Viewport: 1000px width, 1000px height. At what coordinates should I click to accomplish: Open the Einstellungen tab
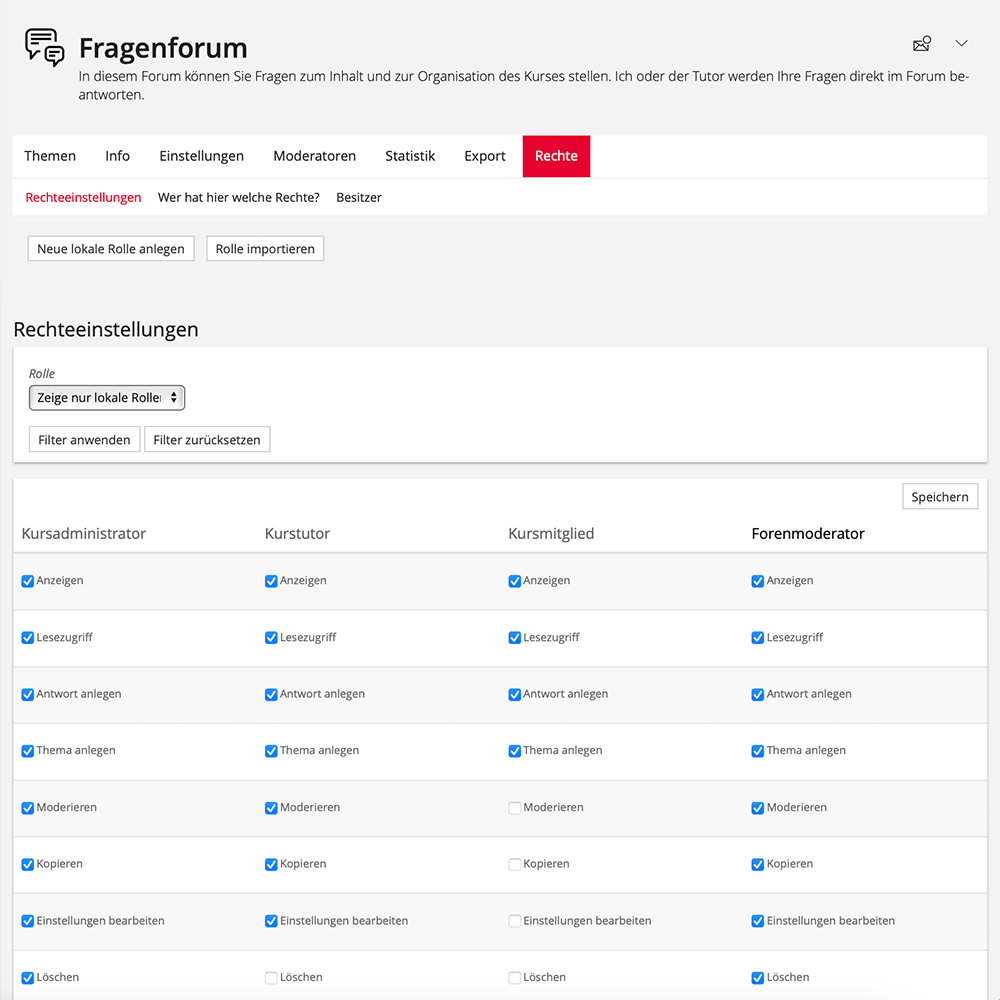click(201, 156)
